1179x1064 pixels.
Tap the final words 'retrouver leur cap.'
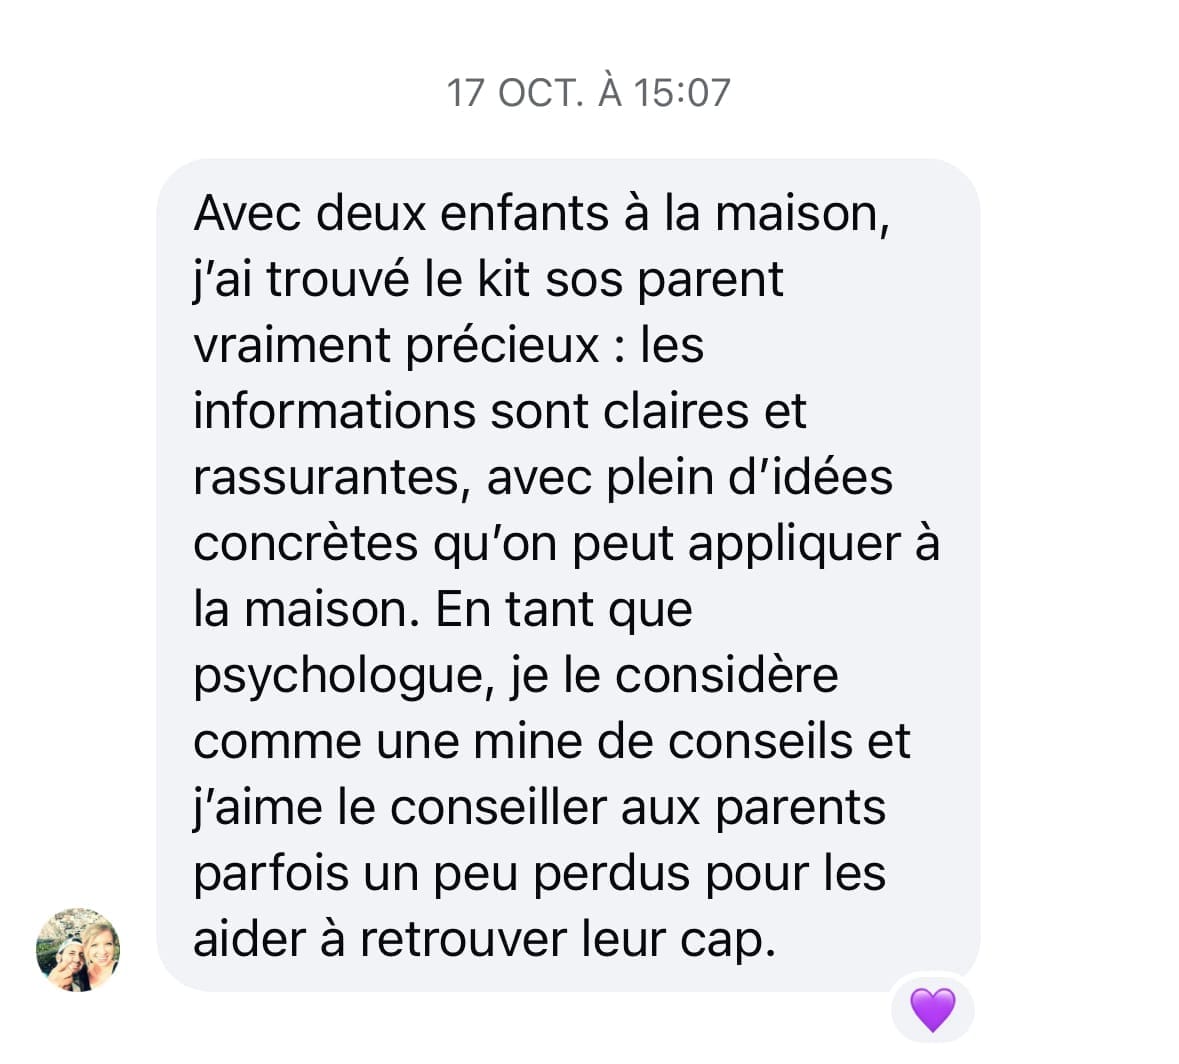point(568,940)
